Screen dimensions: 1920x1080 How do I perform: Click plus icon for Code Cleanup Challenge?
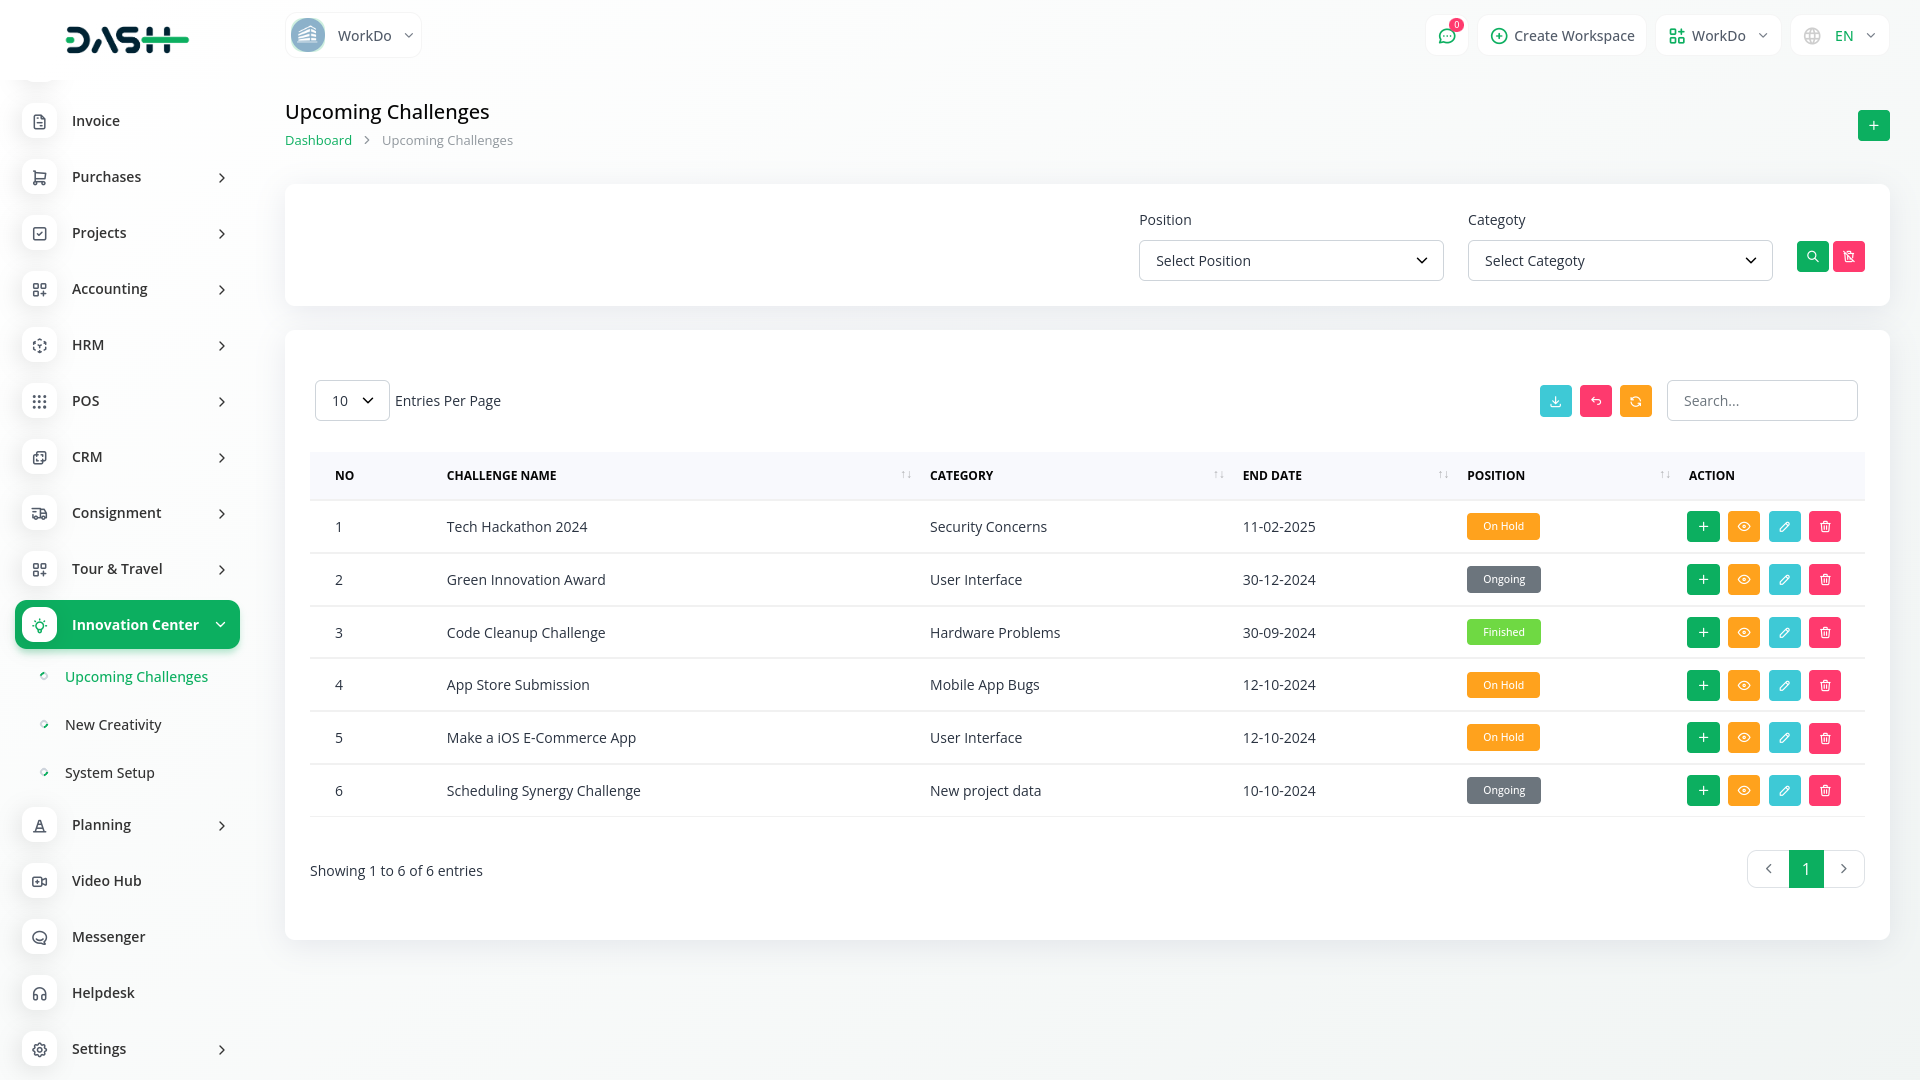click(1703, 633)
